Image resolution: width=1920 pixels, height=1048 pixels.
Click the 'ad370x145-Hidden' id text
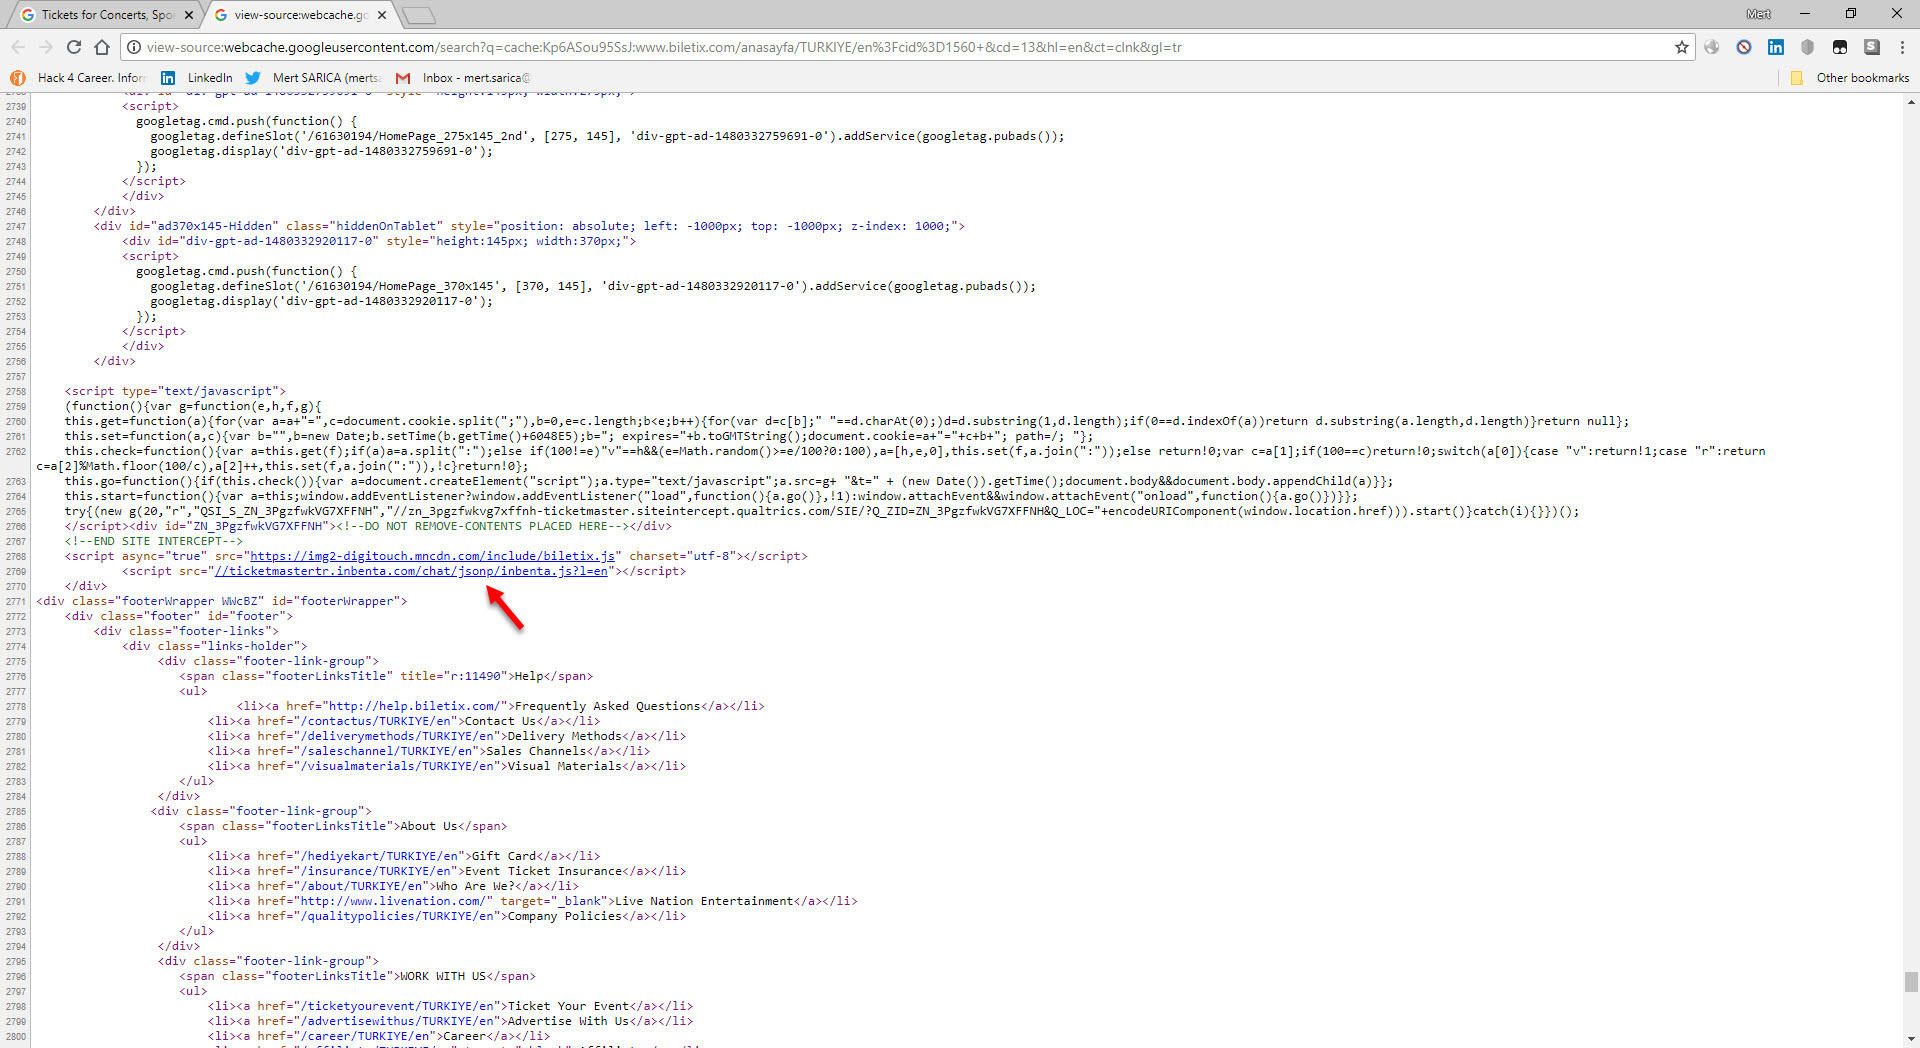(x=216, y=226)
